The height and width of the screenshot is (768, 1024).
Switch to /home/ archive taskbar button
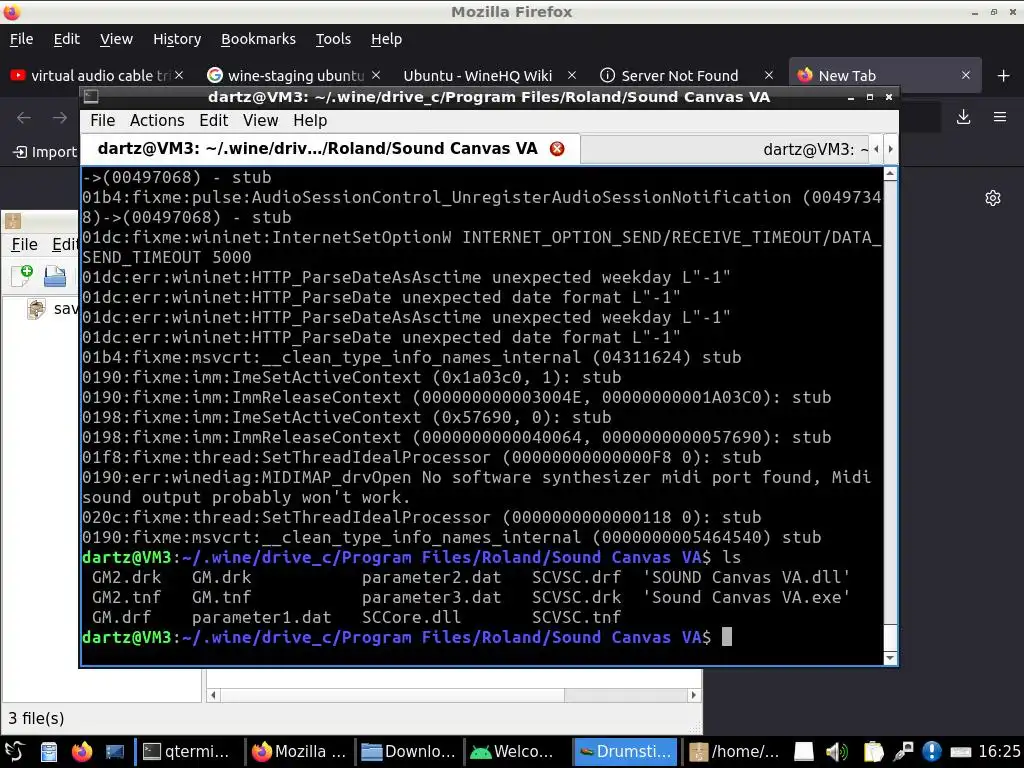(x=734, y=752)
